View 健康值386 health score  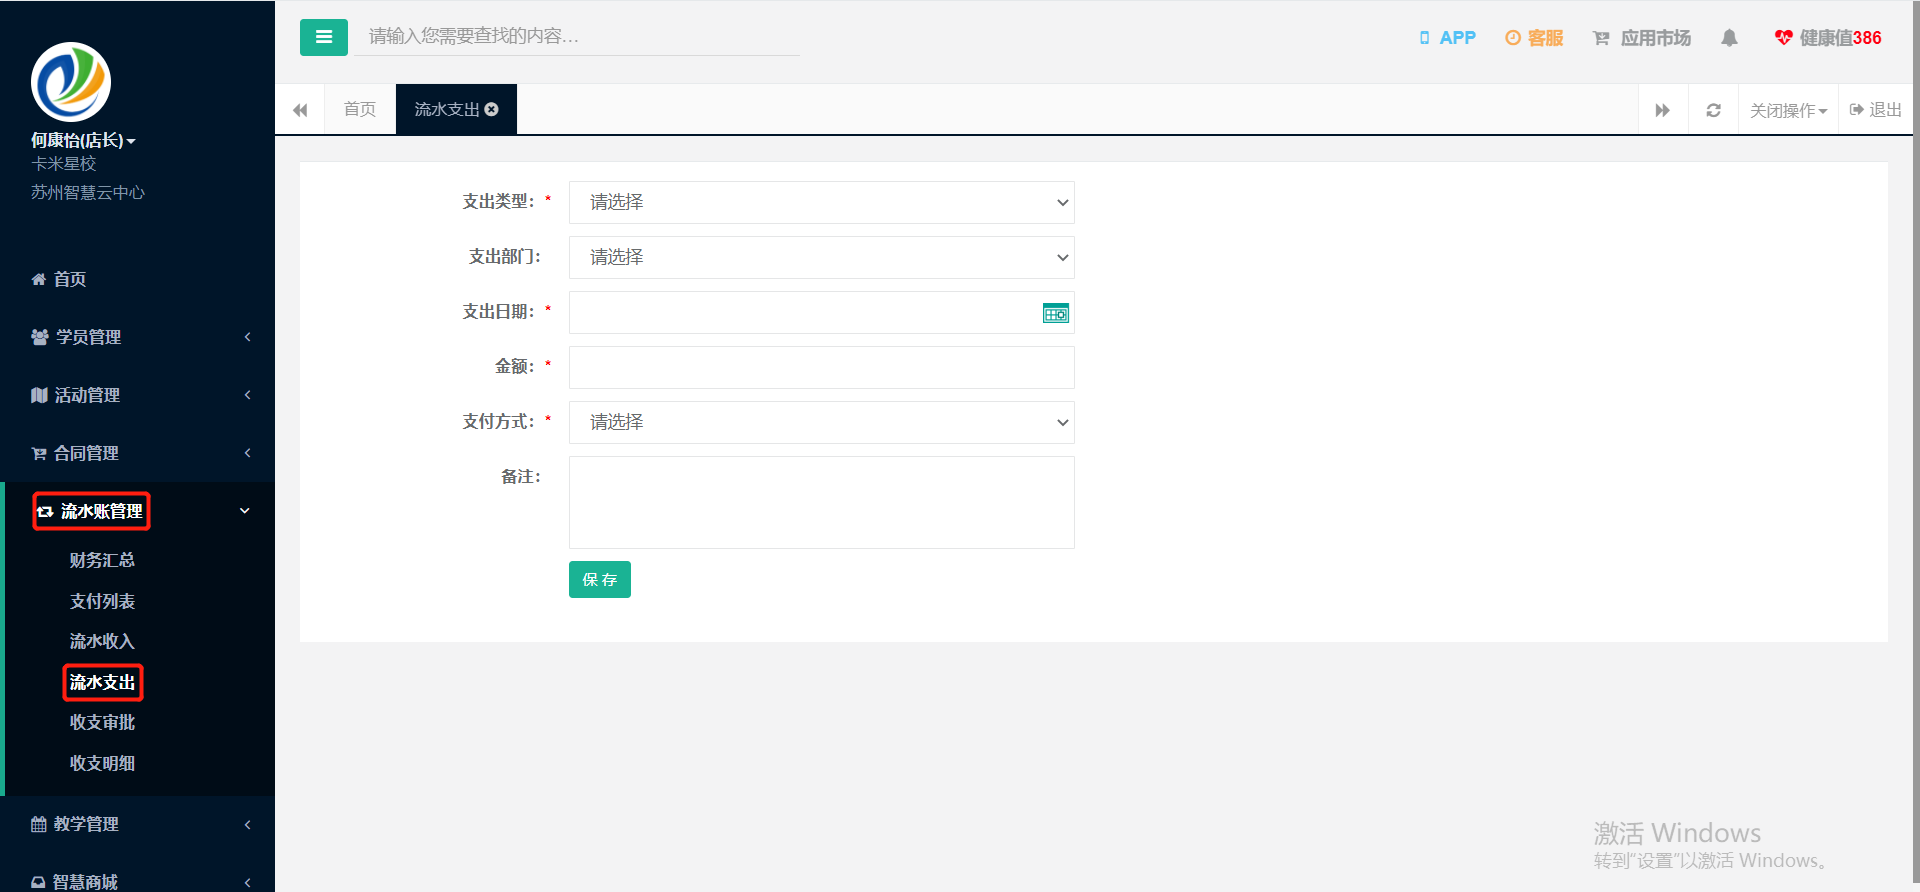(x=1828, y=38)
